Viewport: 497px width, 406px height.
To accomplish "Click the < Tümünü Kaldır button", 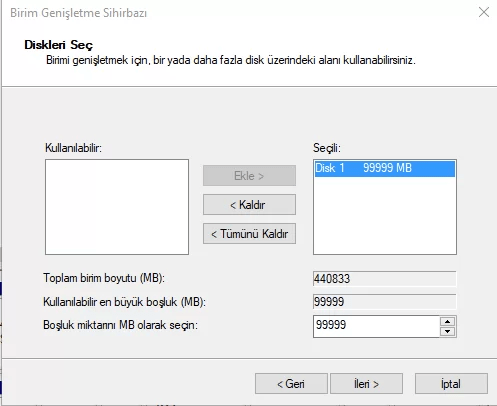I will [x=249, y=233].
